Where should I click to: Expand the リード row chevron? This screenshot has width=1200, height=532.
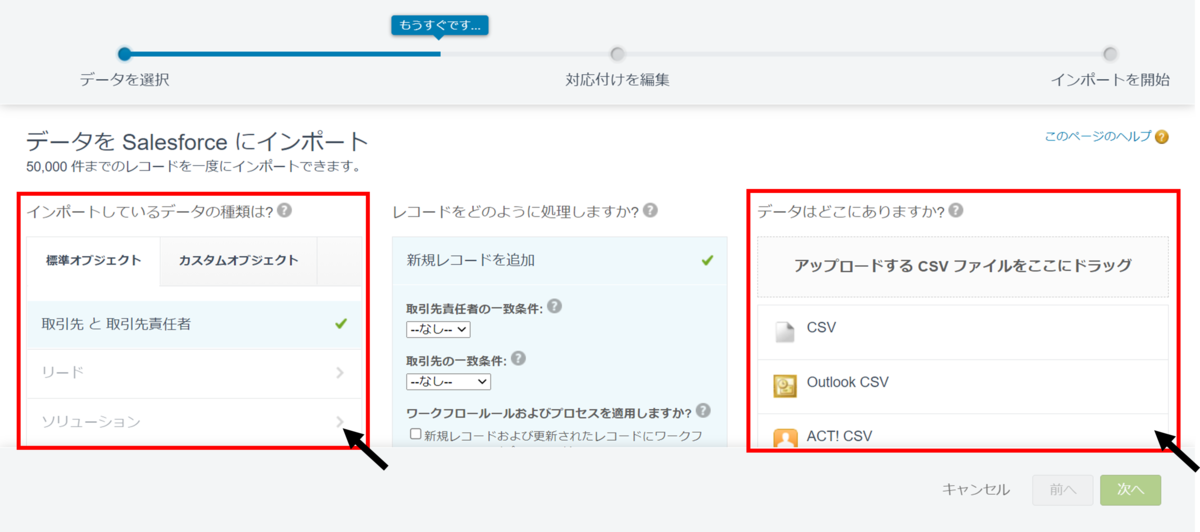pyautogui.click(x=340, y=372)
